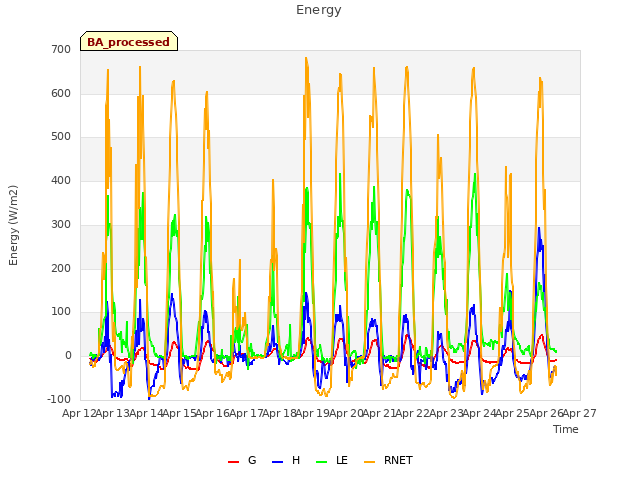Click the Energy (W/m2) y-axis label
Screen dimensions: 640x480
13,225
